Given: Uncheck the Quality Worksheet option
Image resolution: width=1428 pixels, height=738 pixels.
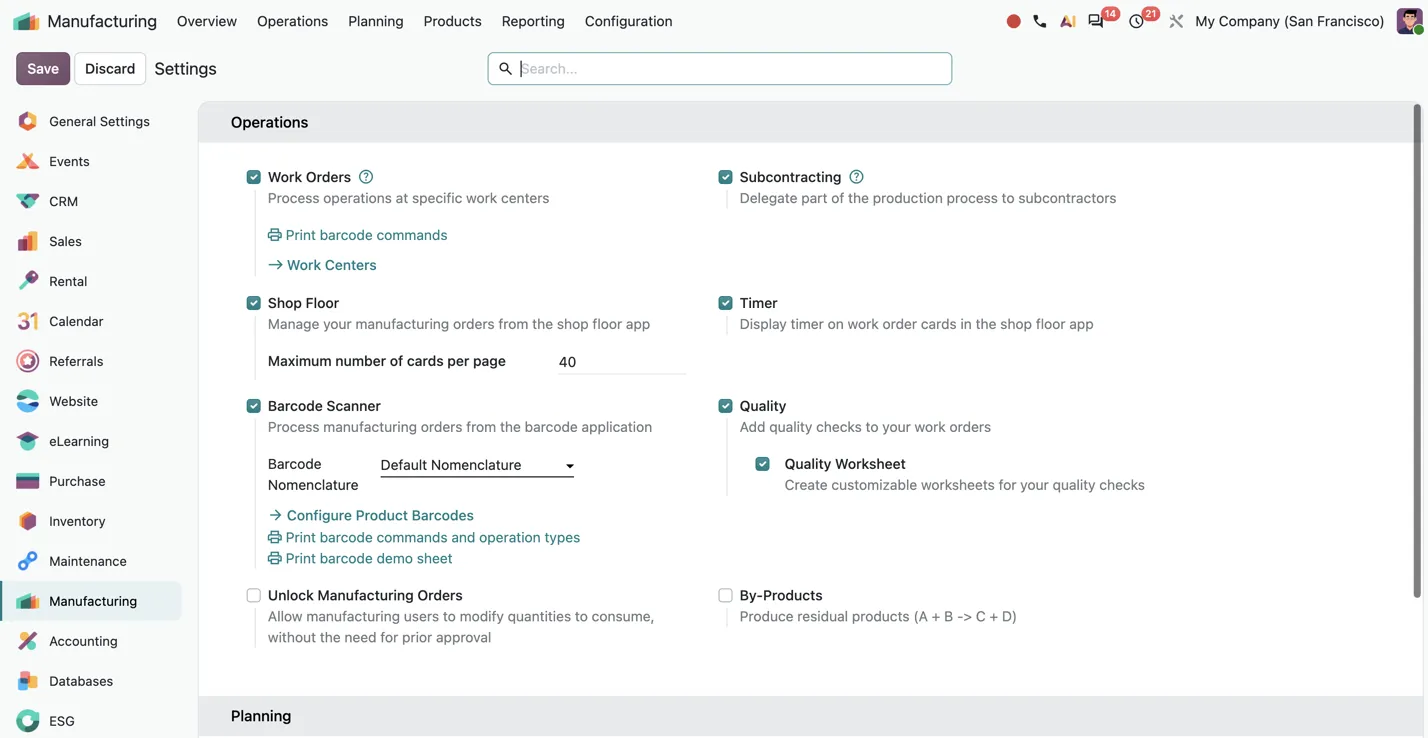Looking at the screenshot, I should [763, 464].
